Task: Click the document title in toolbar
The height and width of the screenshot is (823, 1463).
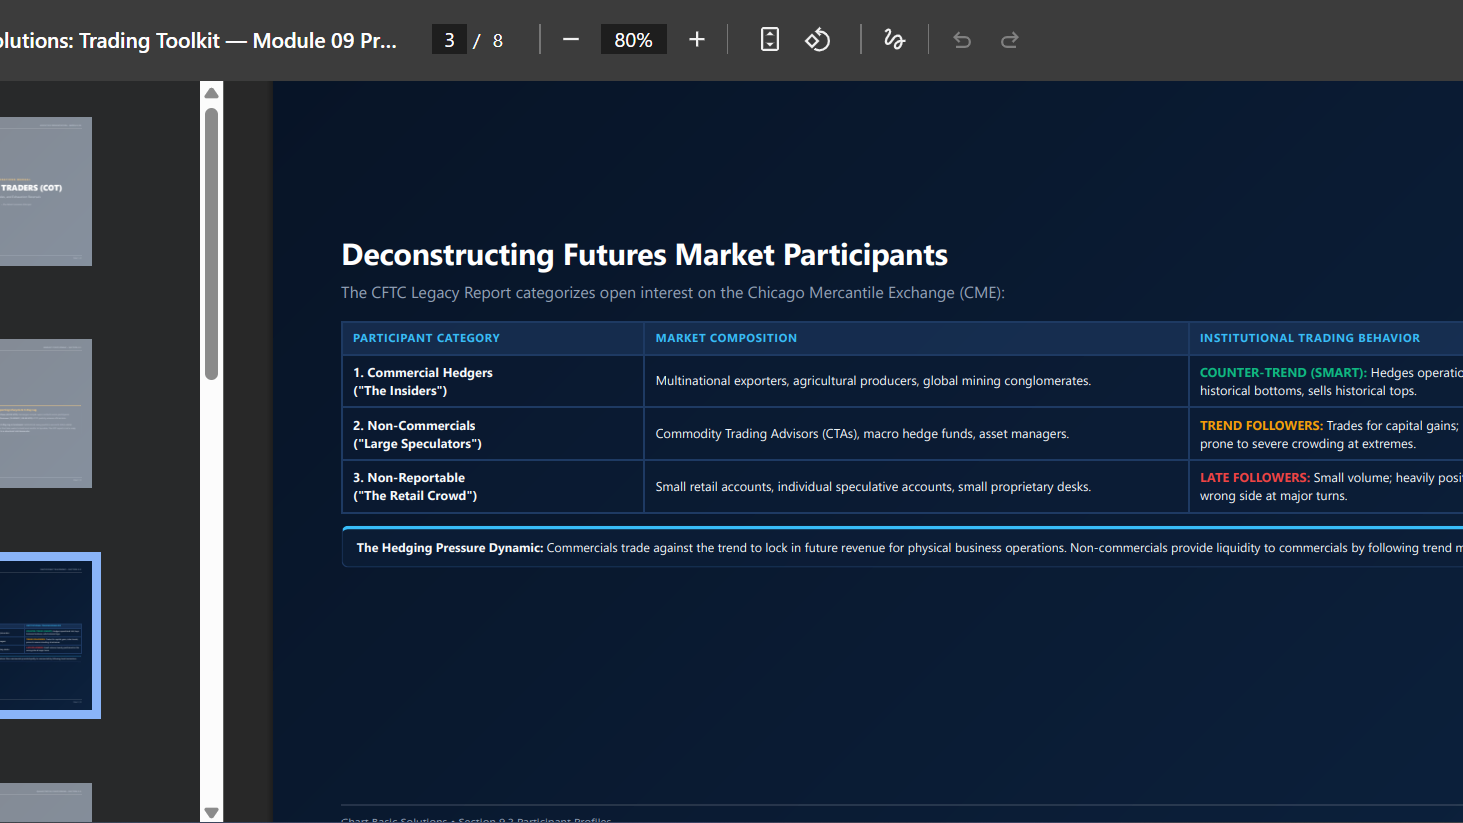Action: [x=198, y=41]
